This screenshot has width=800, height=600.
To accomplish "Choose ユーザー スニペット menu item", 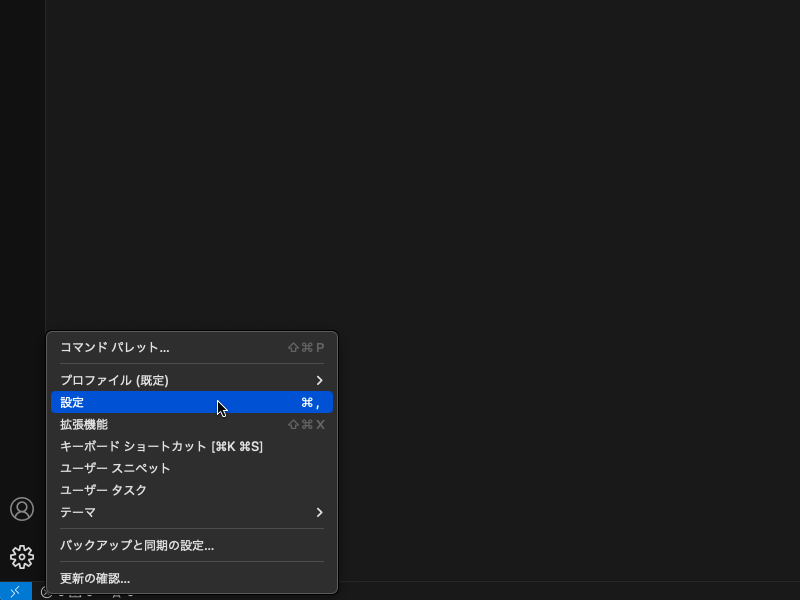I will [x=192, y=468].
